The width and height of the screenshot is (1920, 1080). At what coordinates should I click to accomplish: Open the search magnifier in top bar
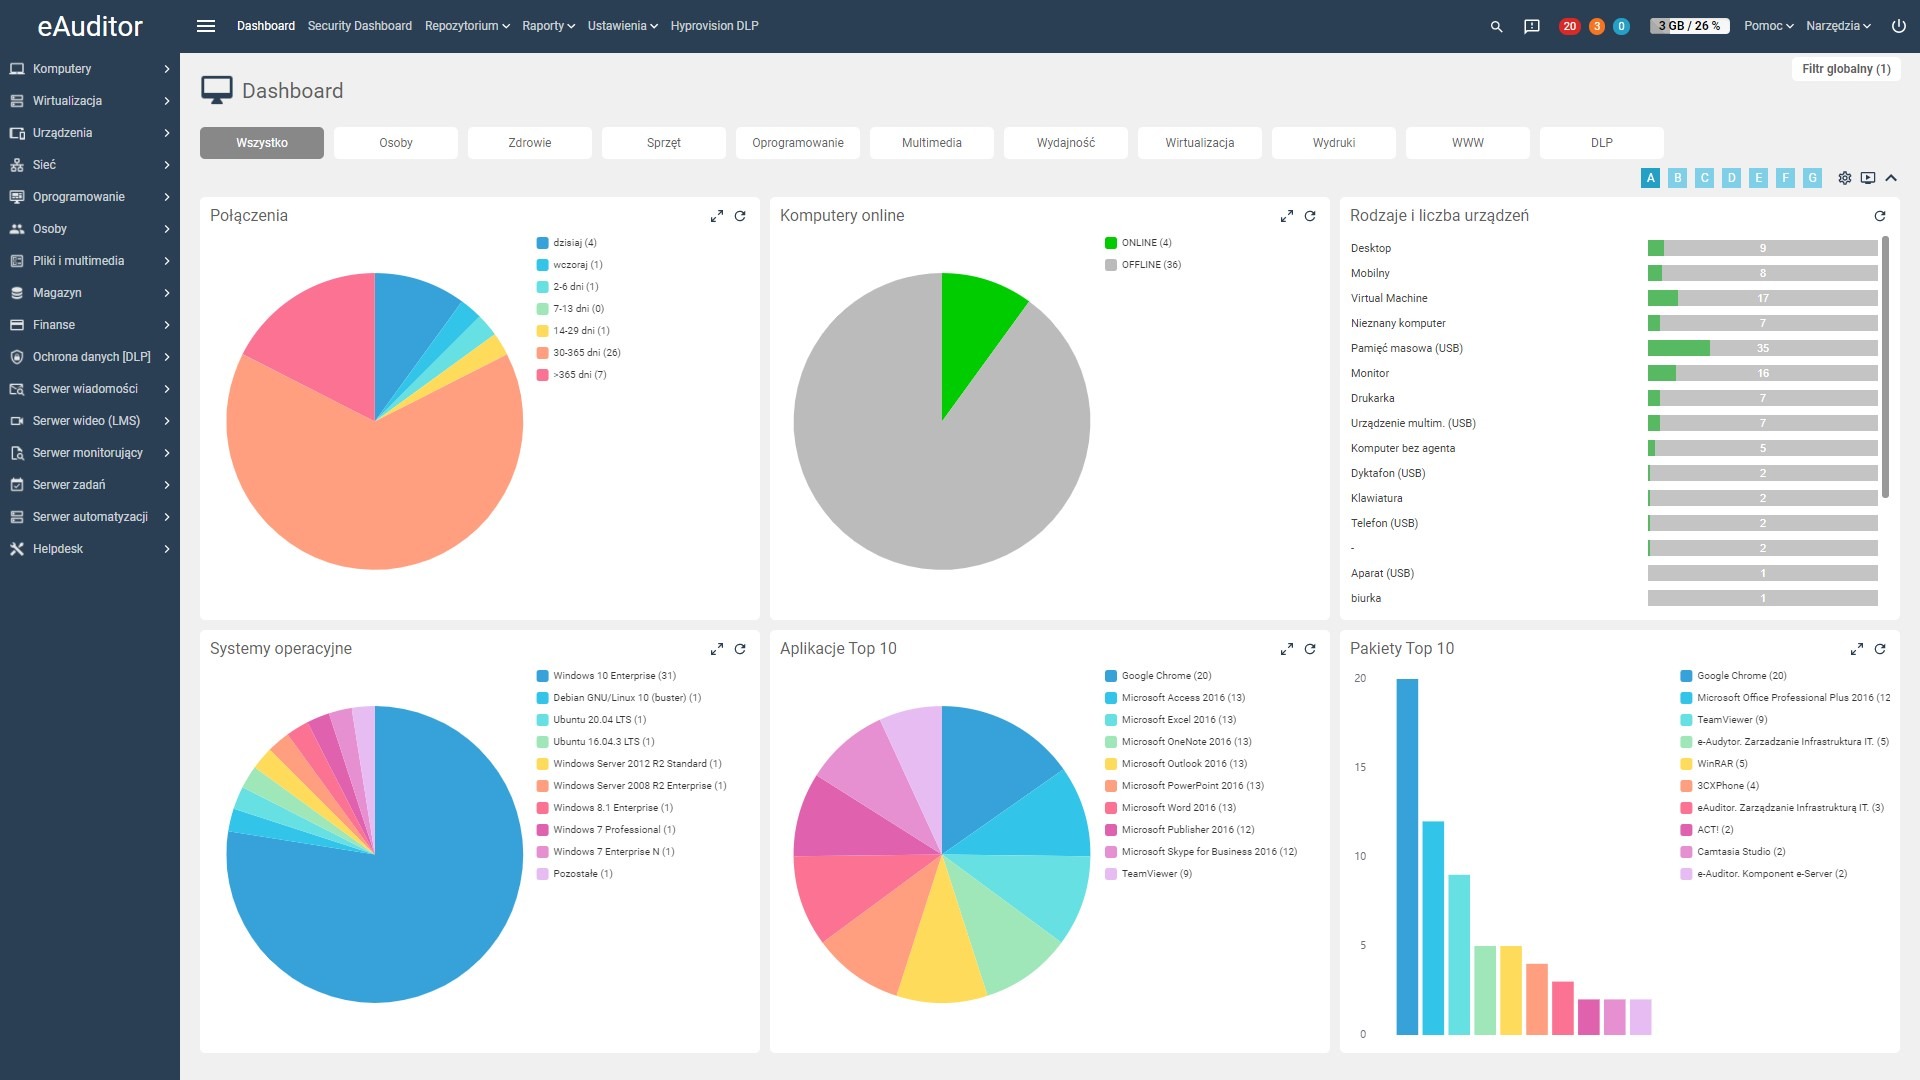point(1496,26)
